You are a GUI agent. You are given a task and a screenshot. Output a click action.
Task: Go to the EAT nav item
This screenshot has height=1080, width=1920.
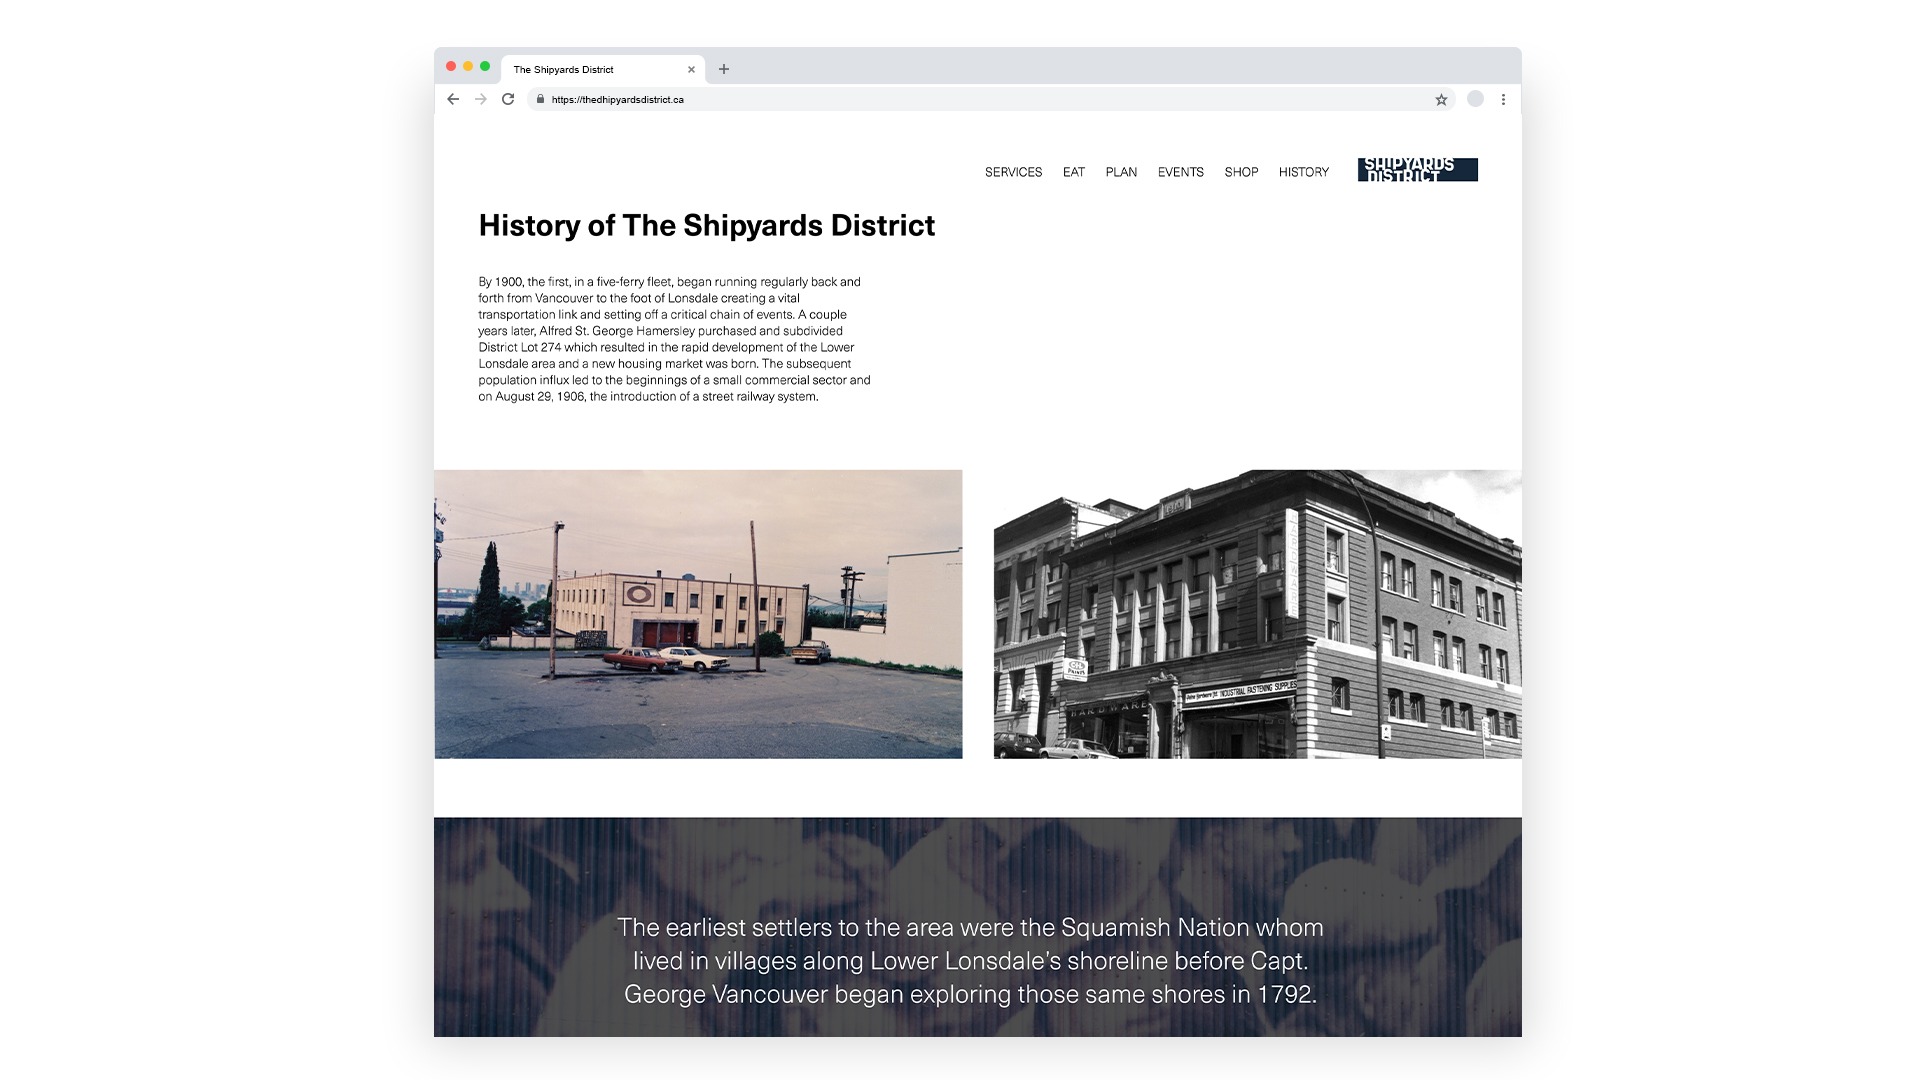[x=1074, y=172]
